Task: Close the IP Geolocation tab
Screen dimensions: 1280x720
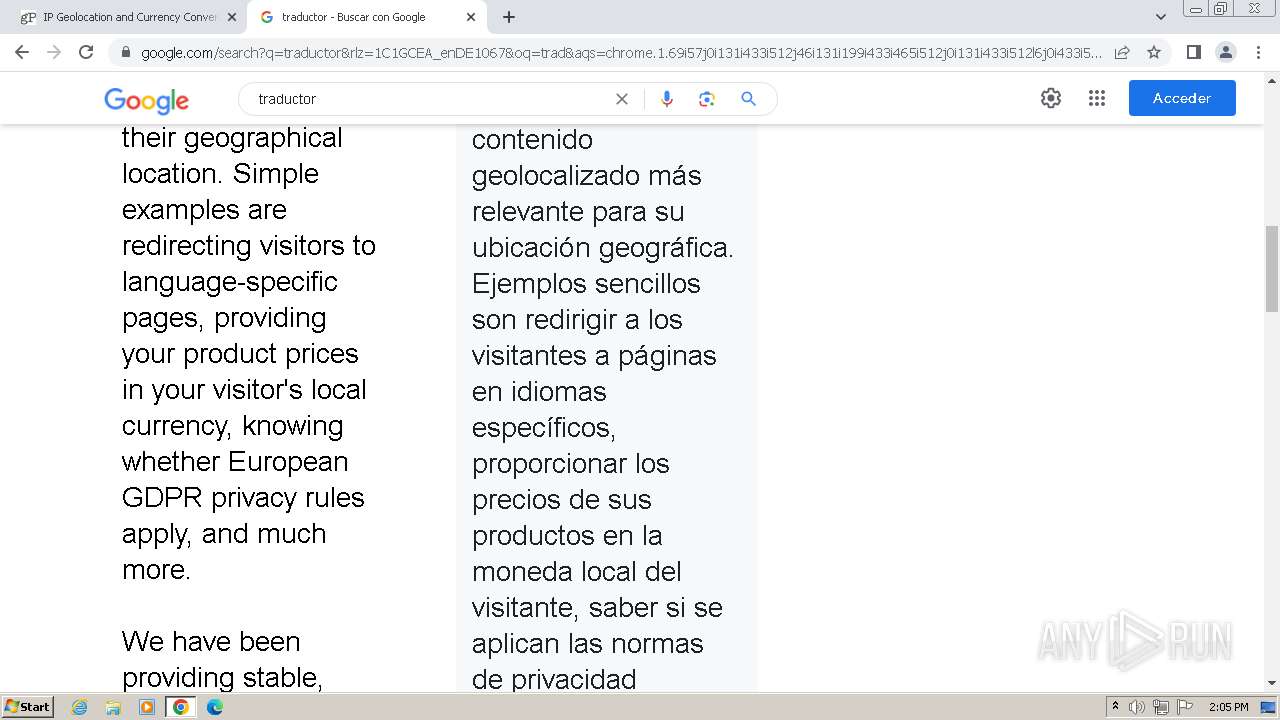Action: [232, 17]
